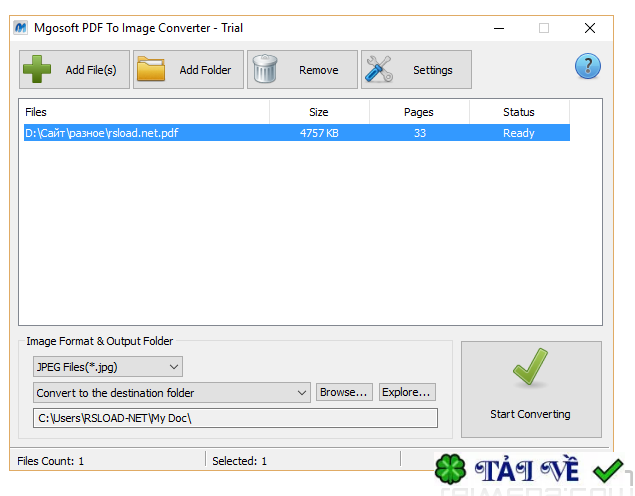Click the Browse... button
This screenshot has height=496, width=635.
344,392
